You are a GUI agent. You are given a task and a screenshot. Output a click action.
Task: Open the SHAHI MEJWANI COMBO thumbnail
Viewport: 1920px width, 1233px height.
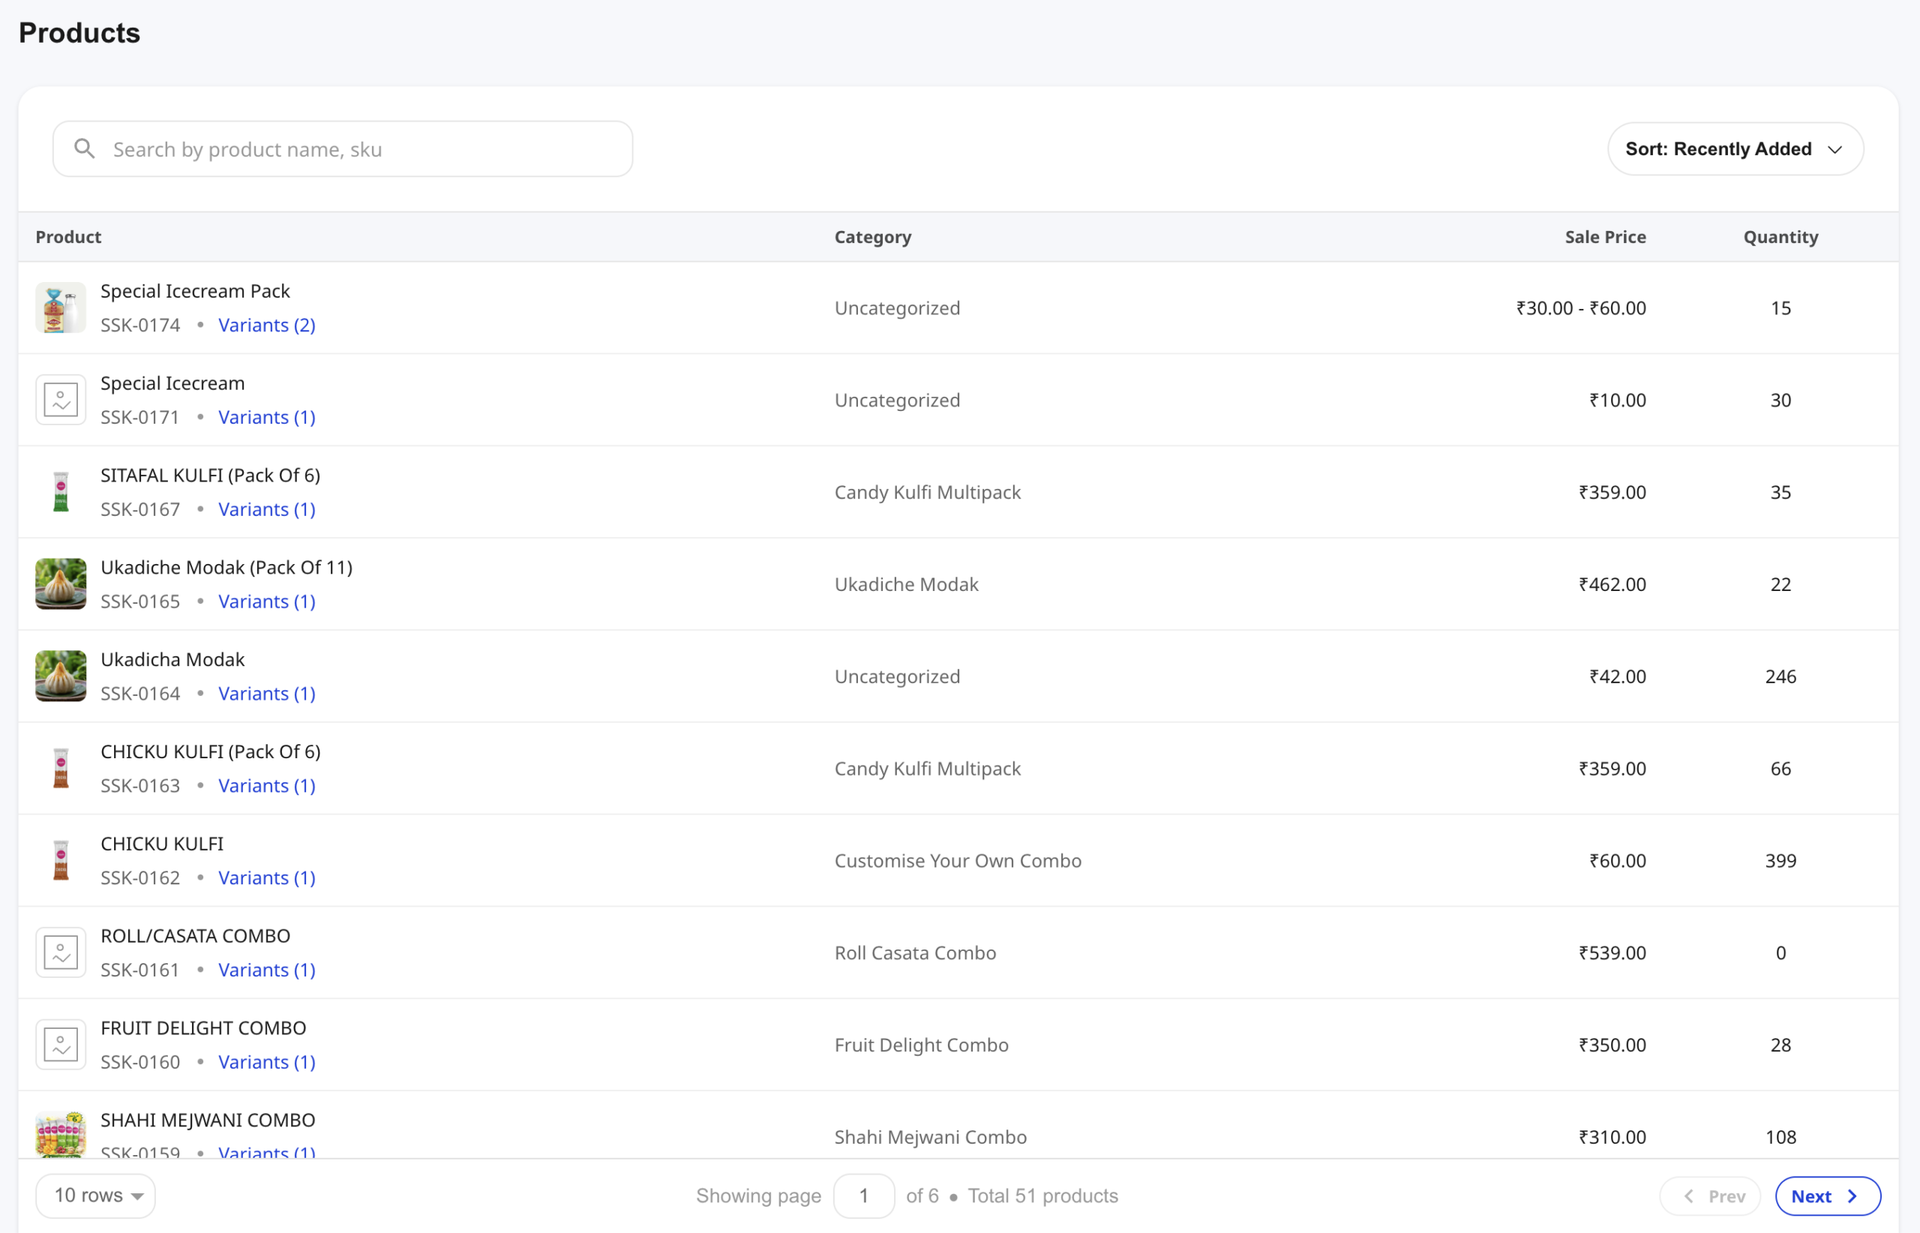click(61, 1134)
